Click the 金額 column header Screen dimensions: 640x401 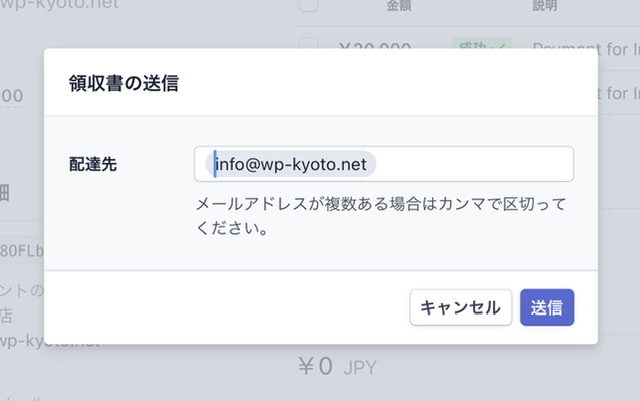[x=399, y=6]
